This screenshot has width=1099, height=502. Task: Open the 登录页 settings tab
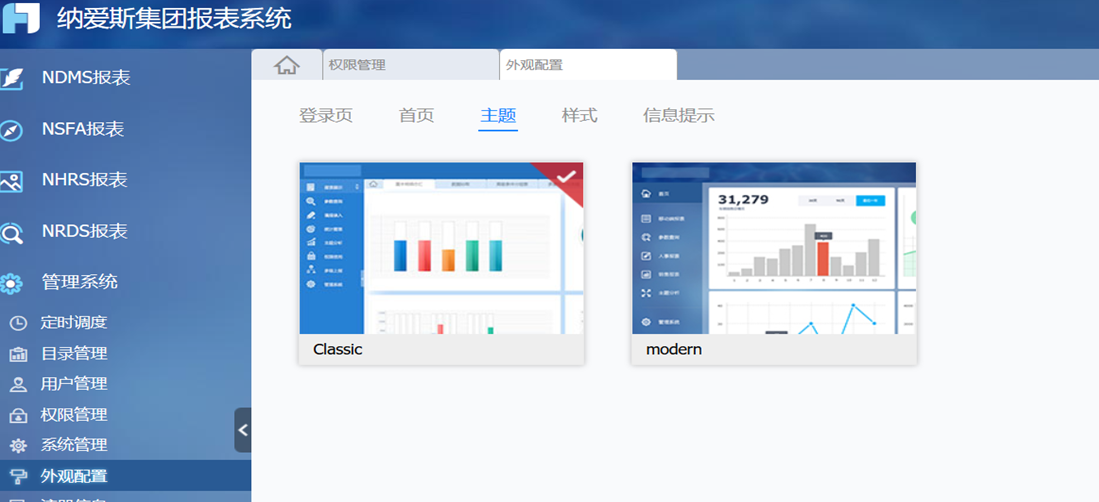tap(326, 116)
